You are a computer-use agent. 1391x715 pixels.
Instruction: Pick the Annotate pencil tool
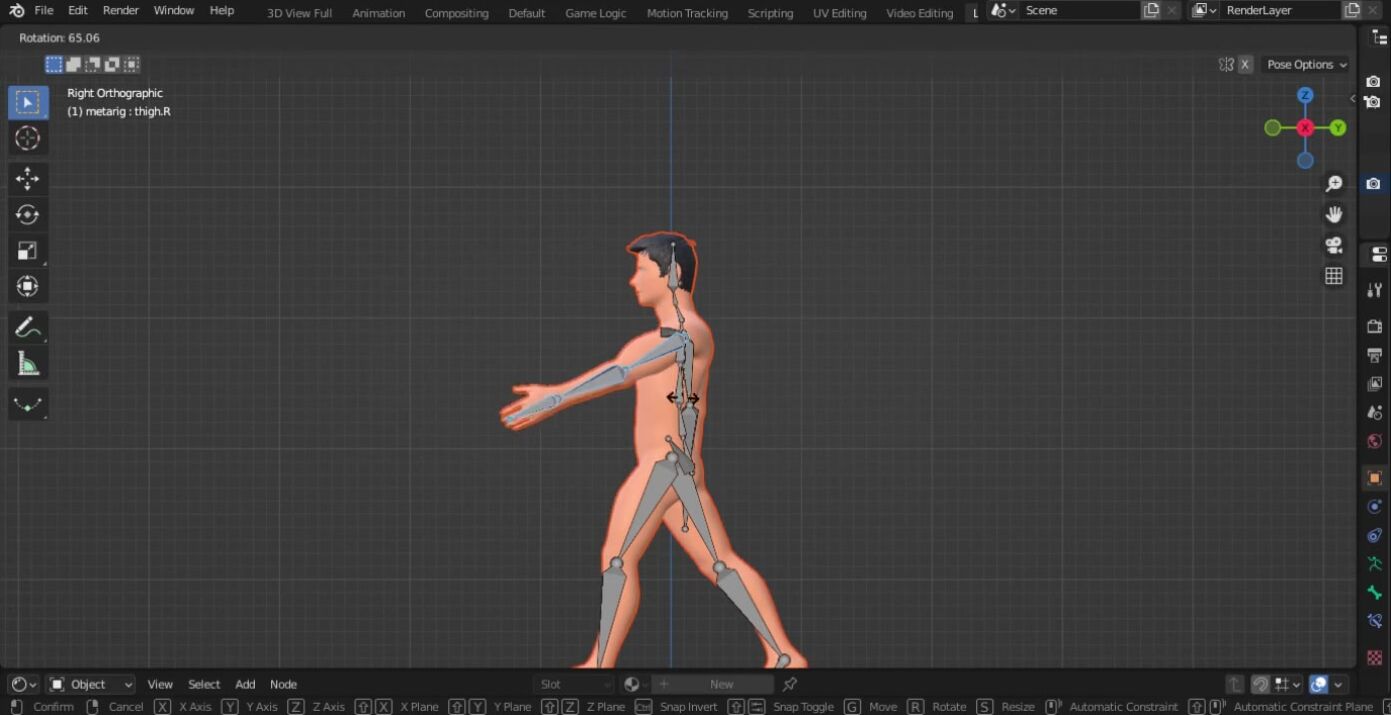point(27,327)
